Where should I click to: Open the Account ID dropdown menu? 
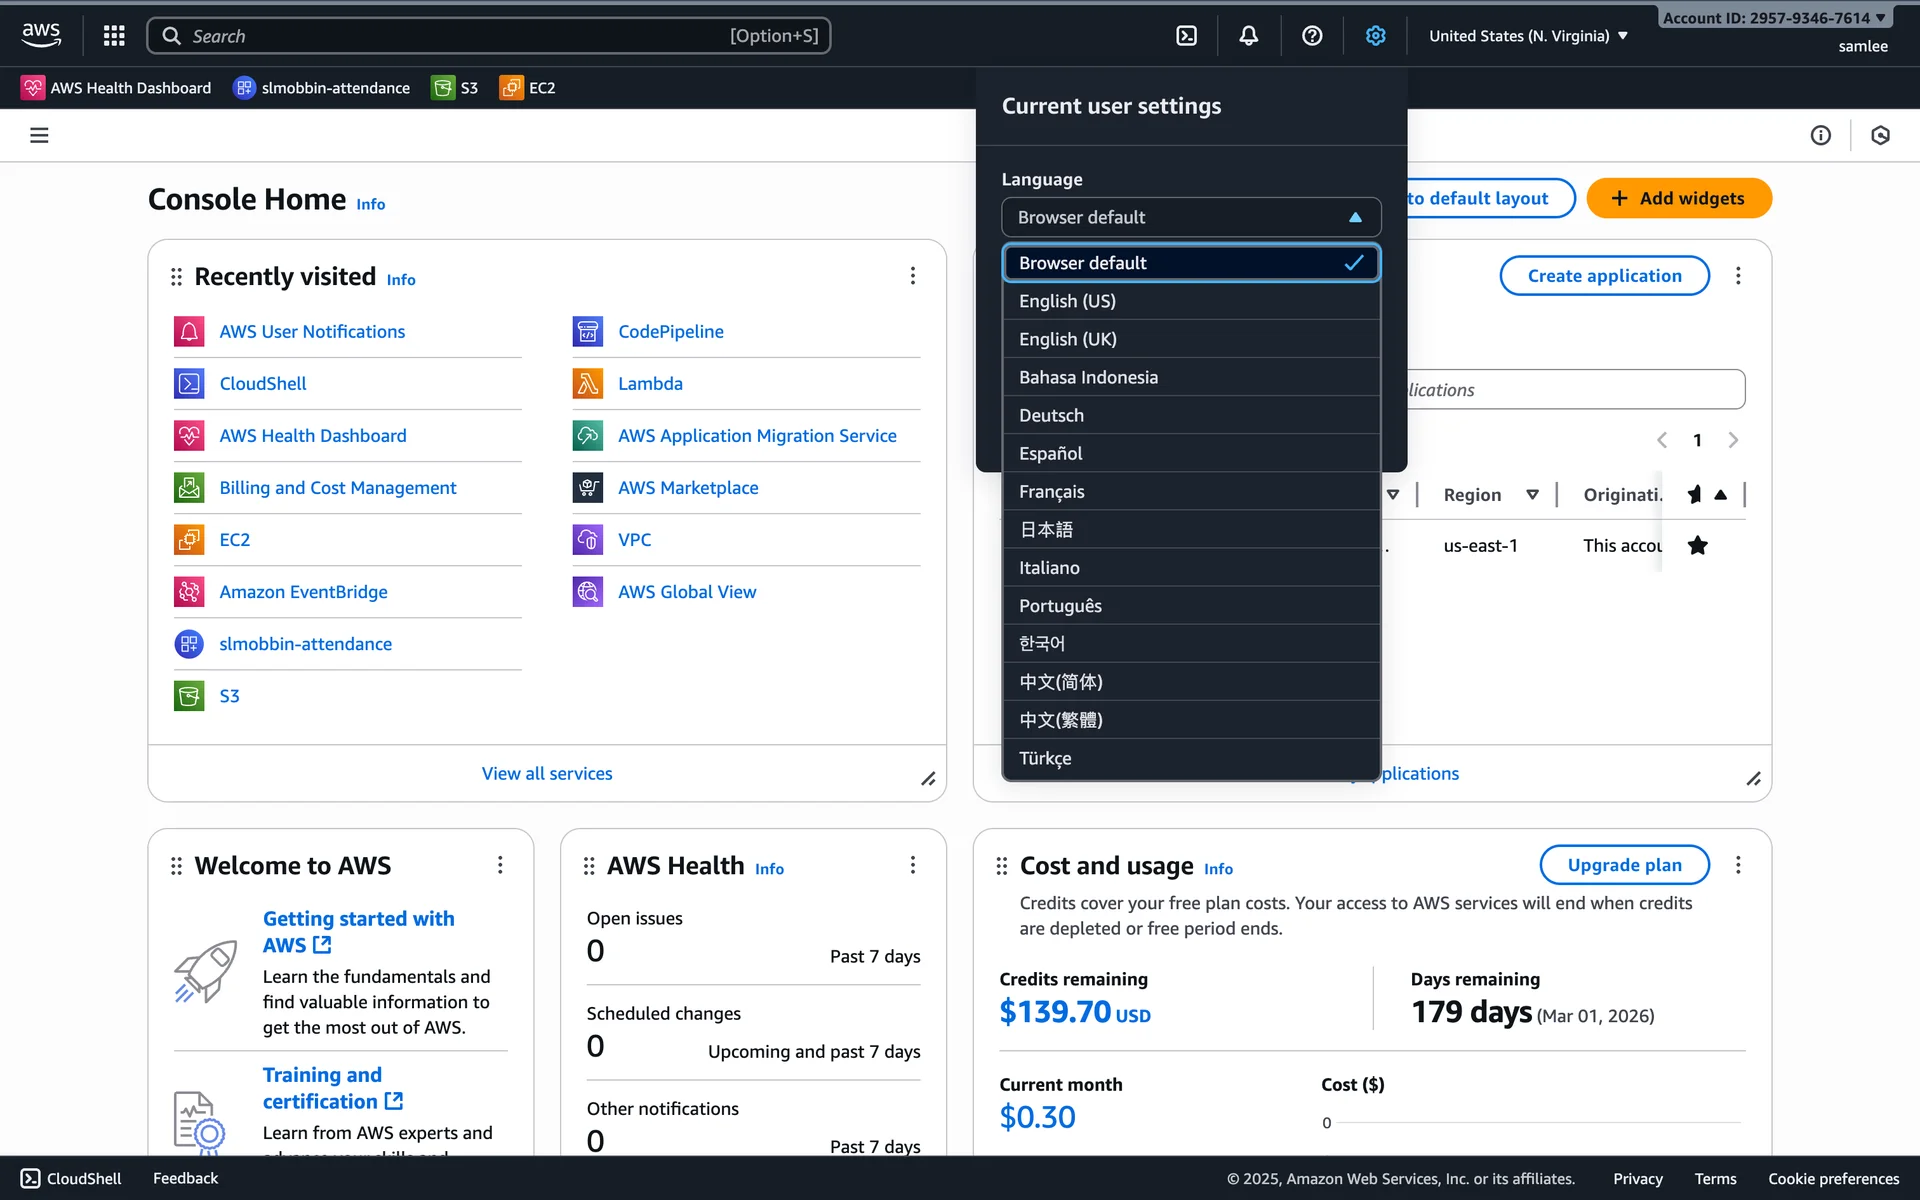[1773, 18]
